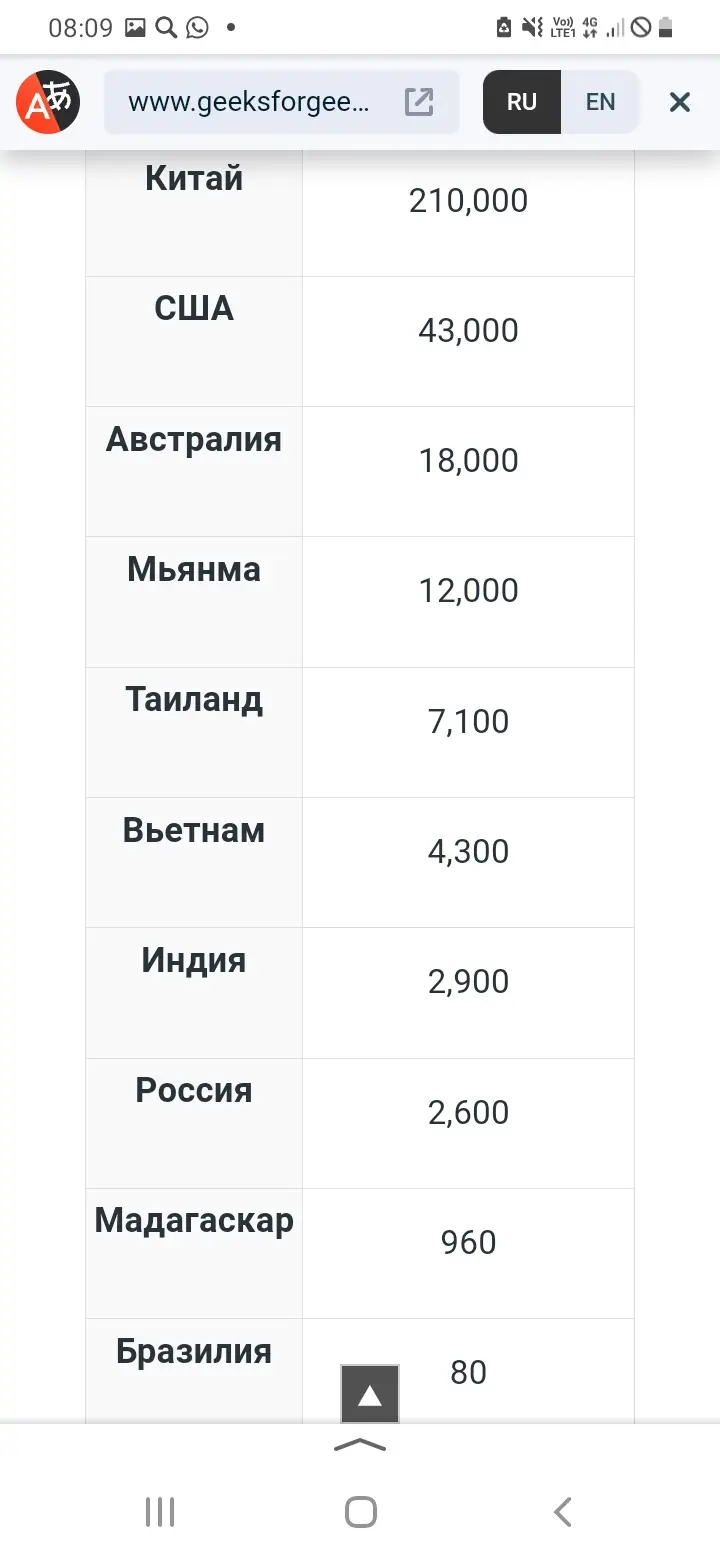The height and width of the screenshot is (1560, 720).
Task: Expand the bottom panel chevron handle
Action: point(360,1445)
